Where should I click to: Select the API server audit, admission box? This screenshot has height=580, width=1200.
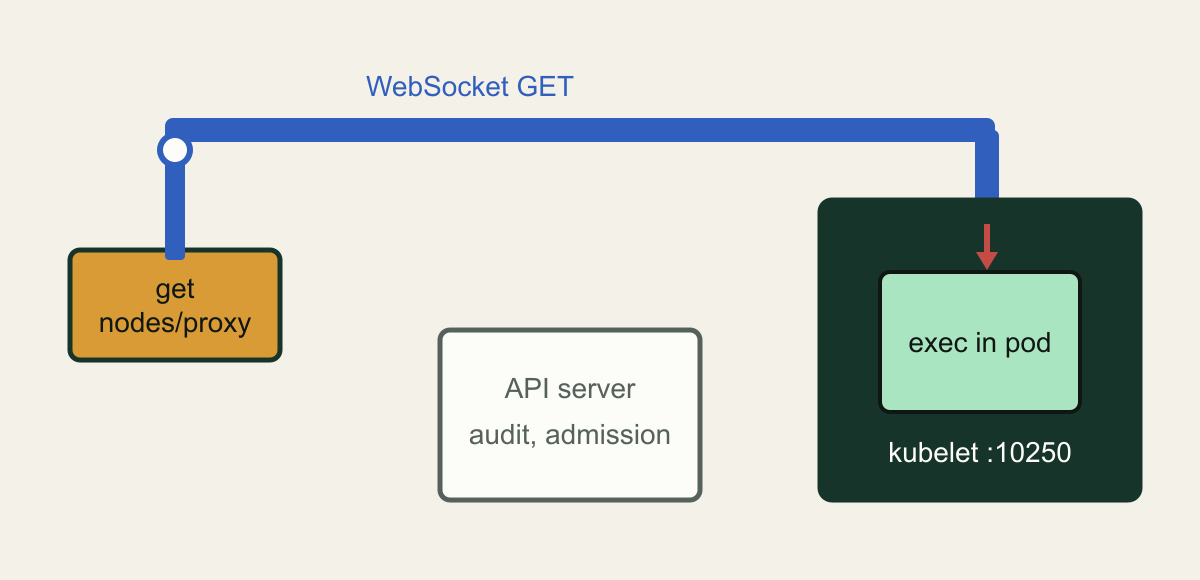coord(570,414)
